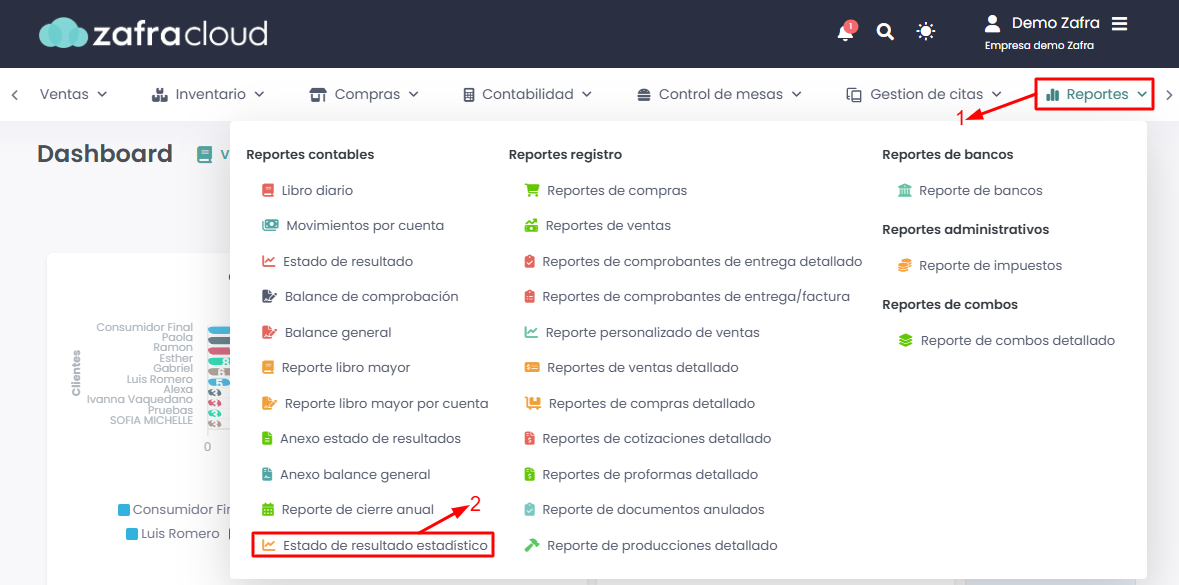Screen dimensions: 1179x585
Task: Click the Dashboard heading
Action: pyautogui.click(x=105, y=153)
